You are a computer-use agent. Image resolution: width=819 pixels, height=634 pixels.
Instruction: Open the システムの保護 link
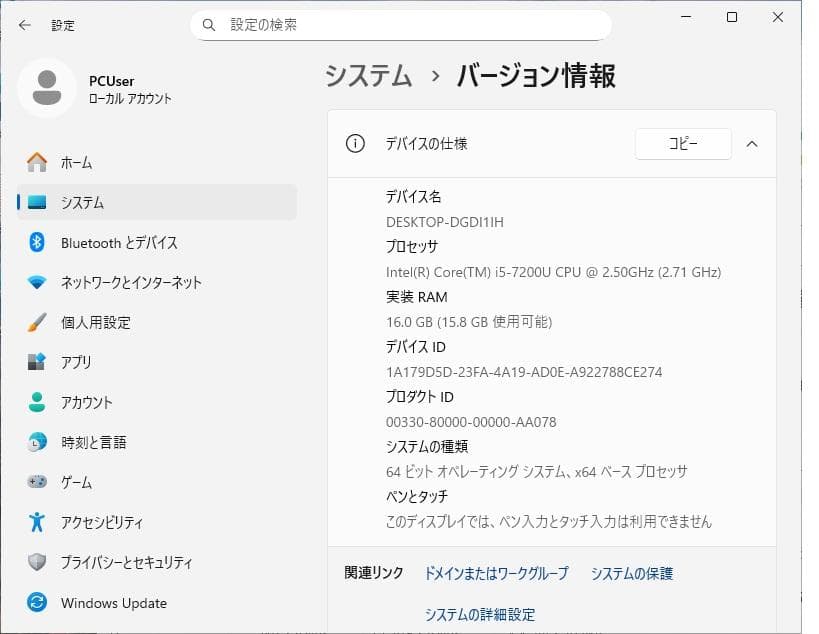(x=631, y=573)
